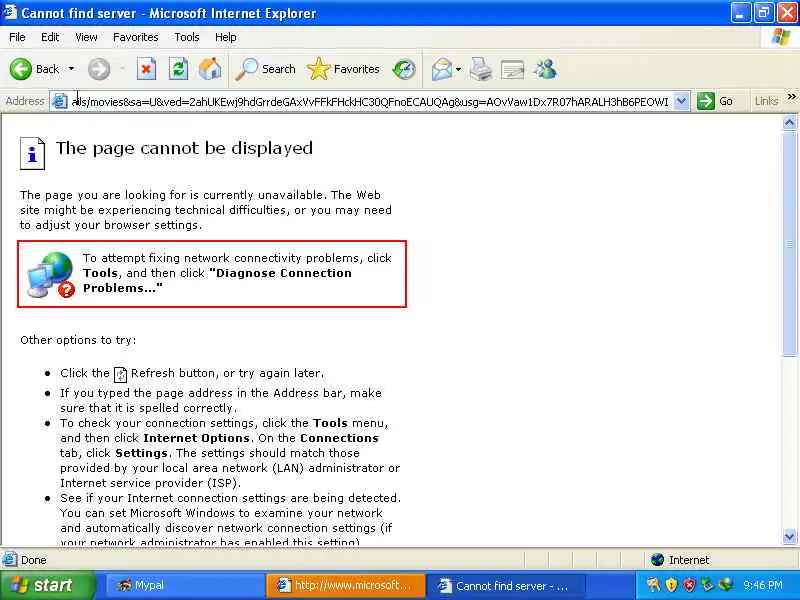Open the File menu

17,37
